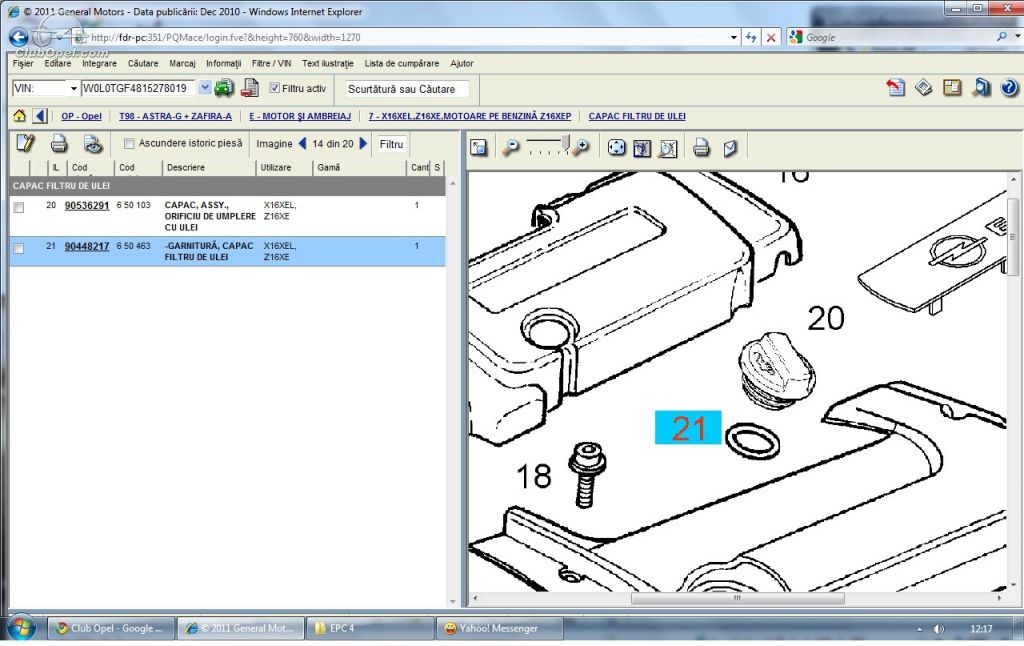Click the Google search box in browser
Screen dimensions: 1024x646
899,37
